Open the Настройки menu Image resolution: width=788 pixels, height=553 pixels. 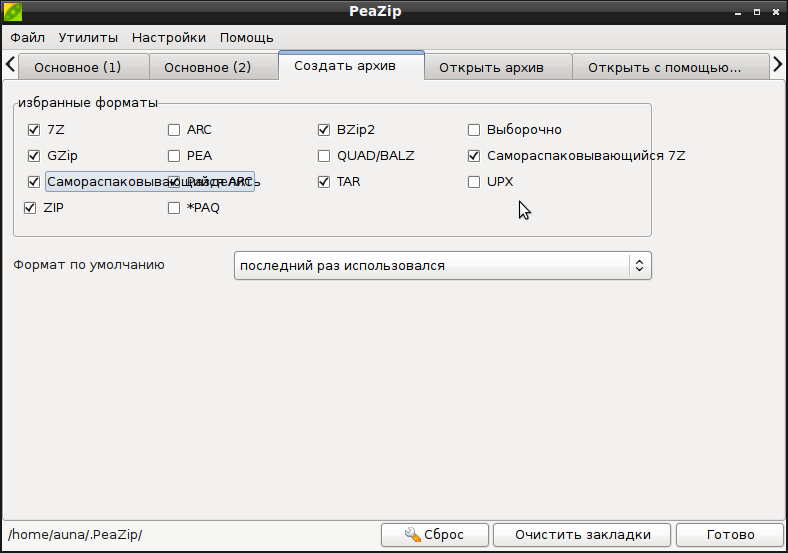click(169, 38)
